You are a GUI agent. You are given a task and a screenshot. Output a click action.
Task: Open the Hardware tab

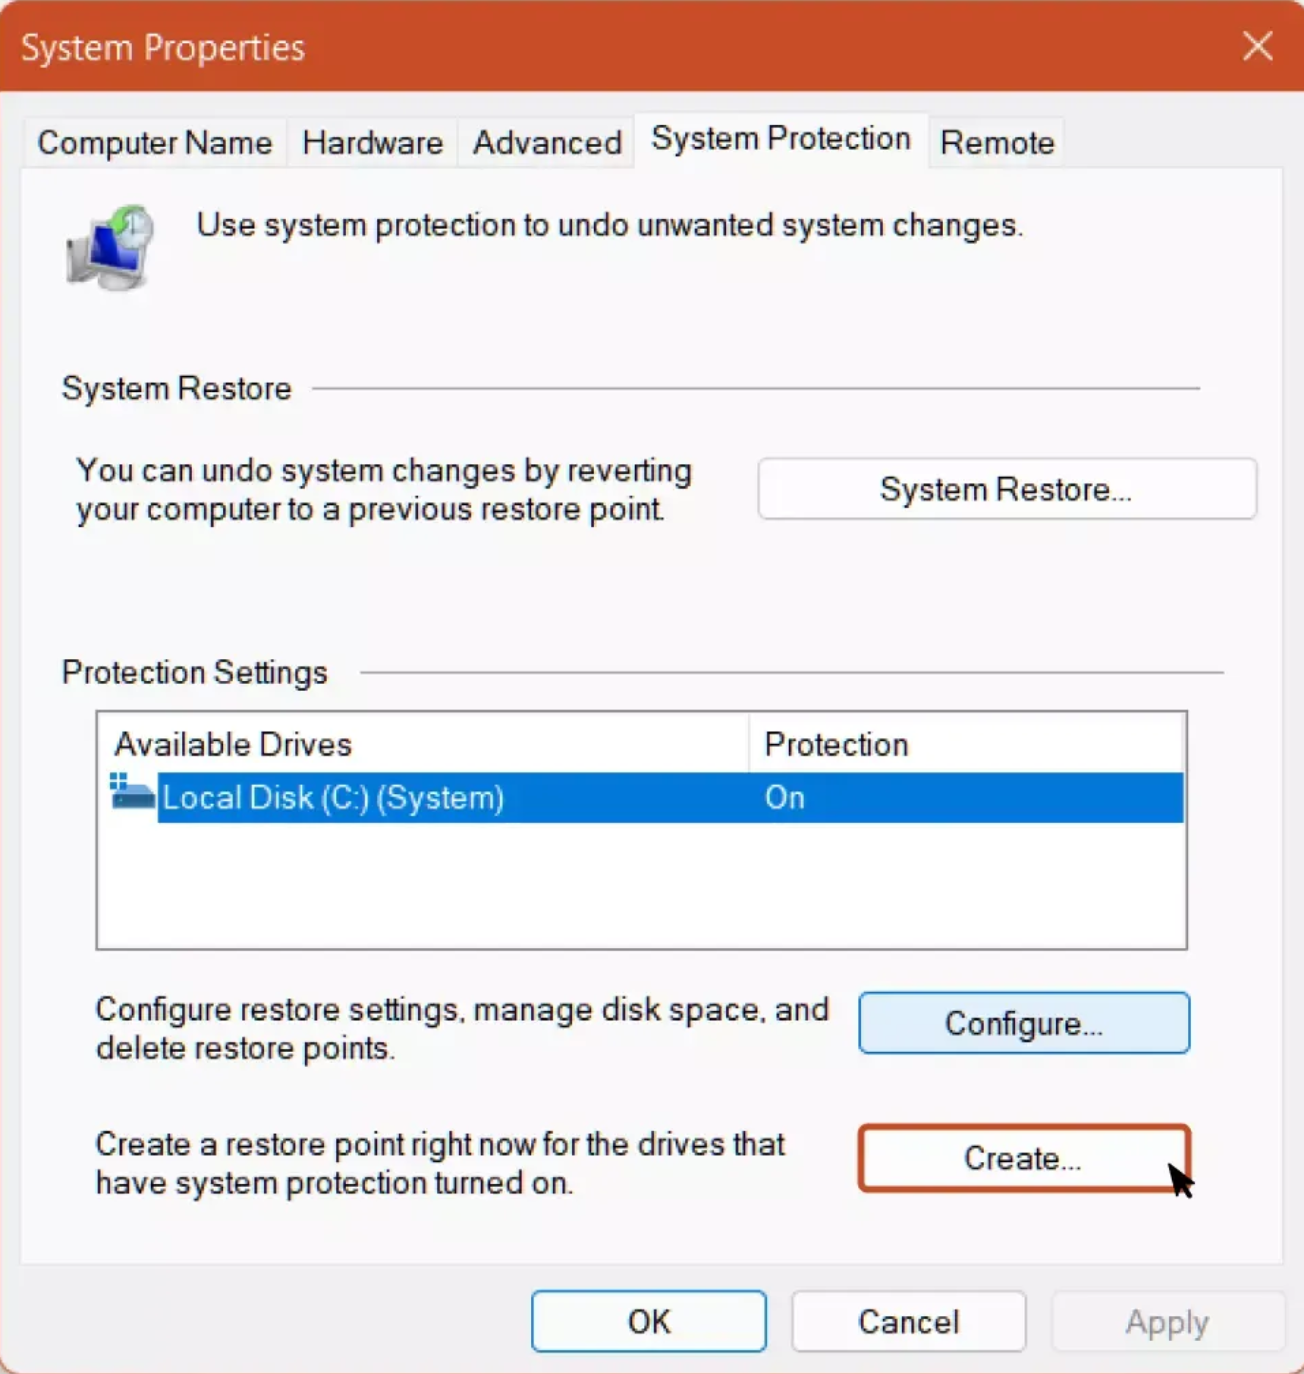(372, 143)
